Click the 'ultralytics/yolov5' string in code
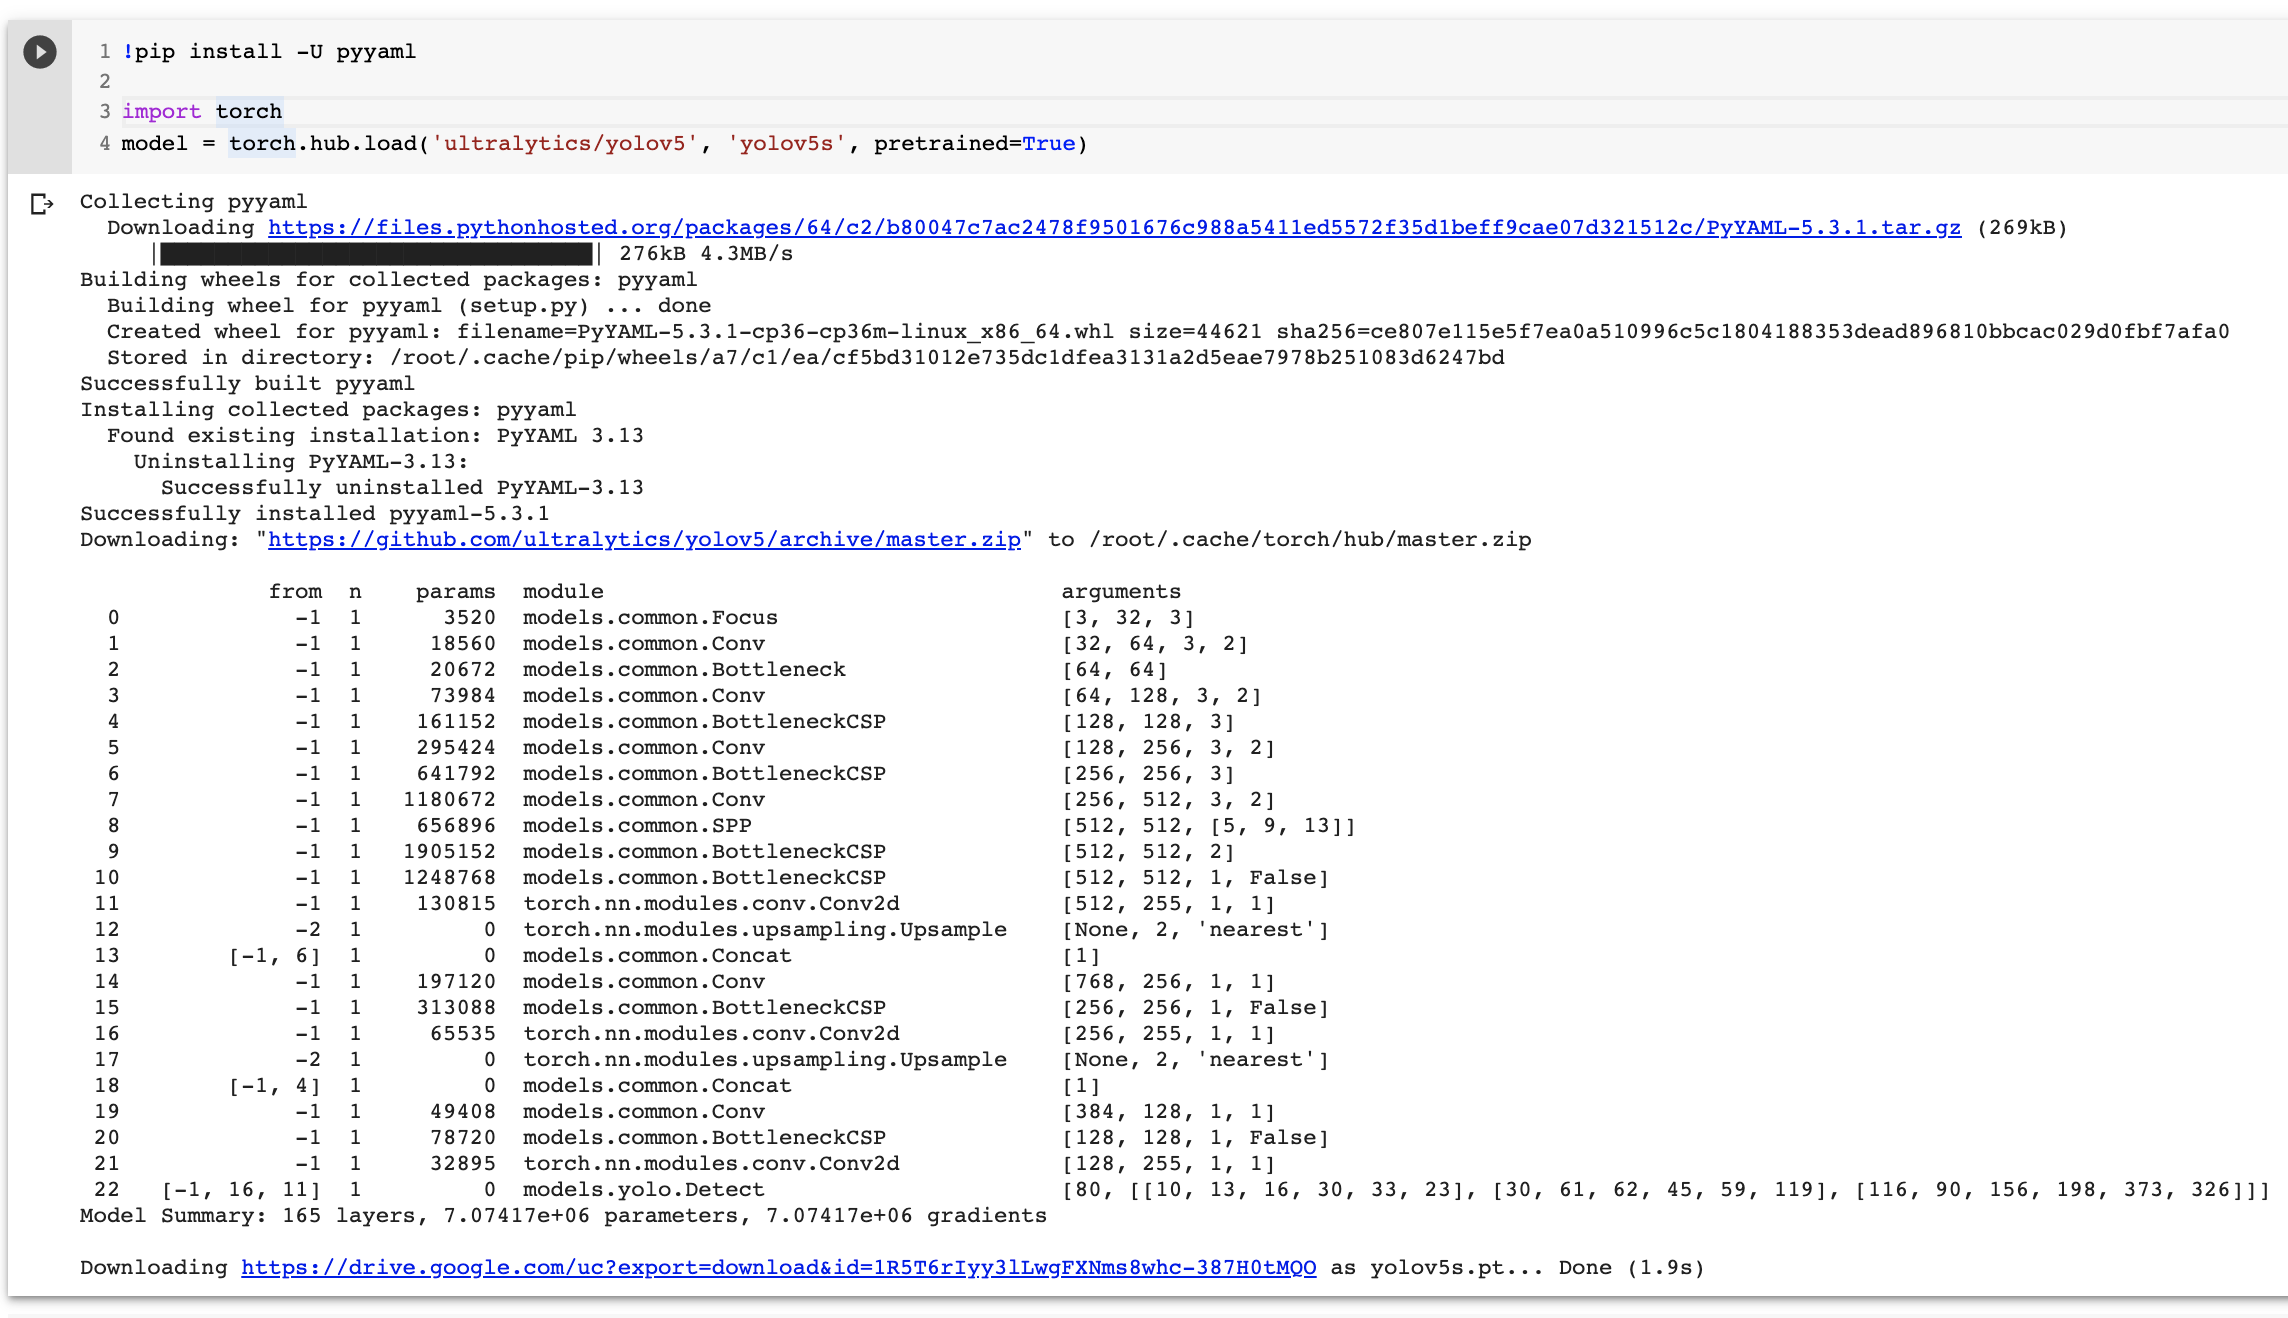 [564, 144]
